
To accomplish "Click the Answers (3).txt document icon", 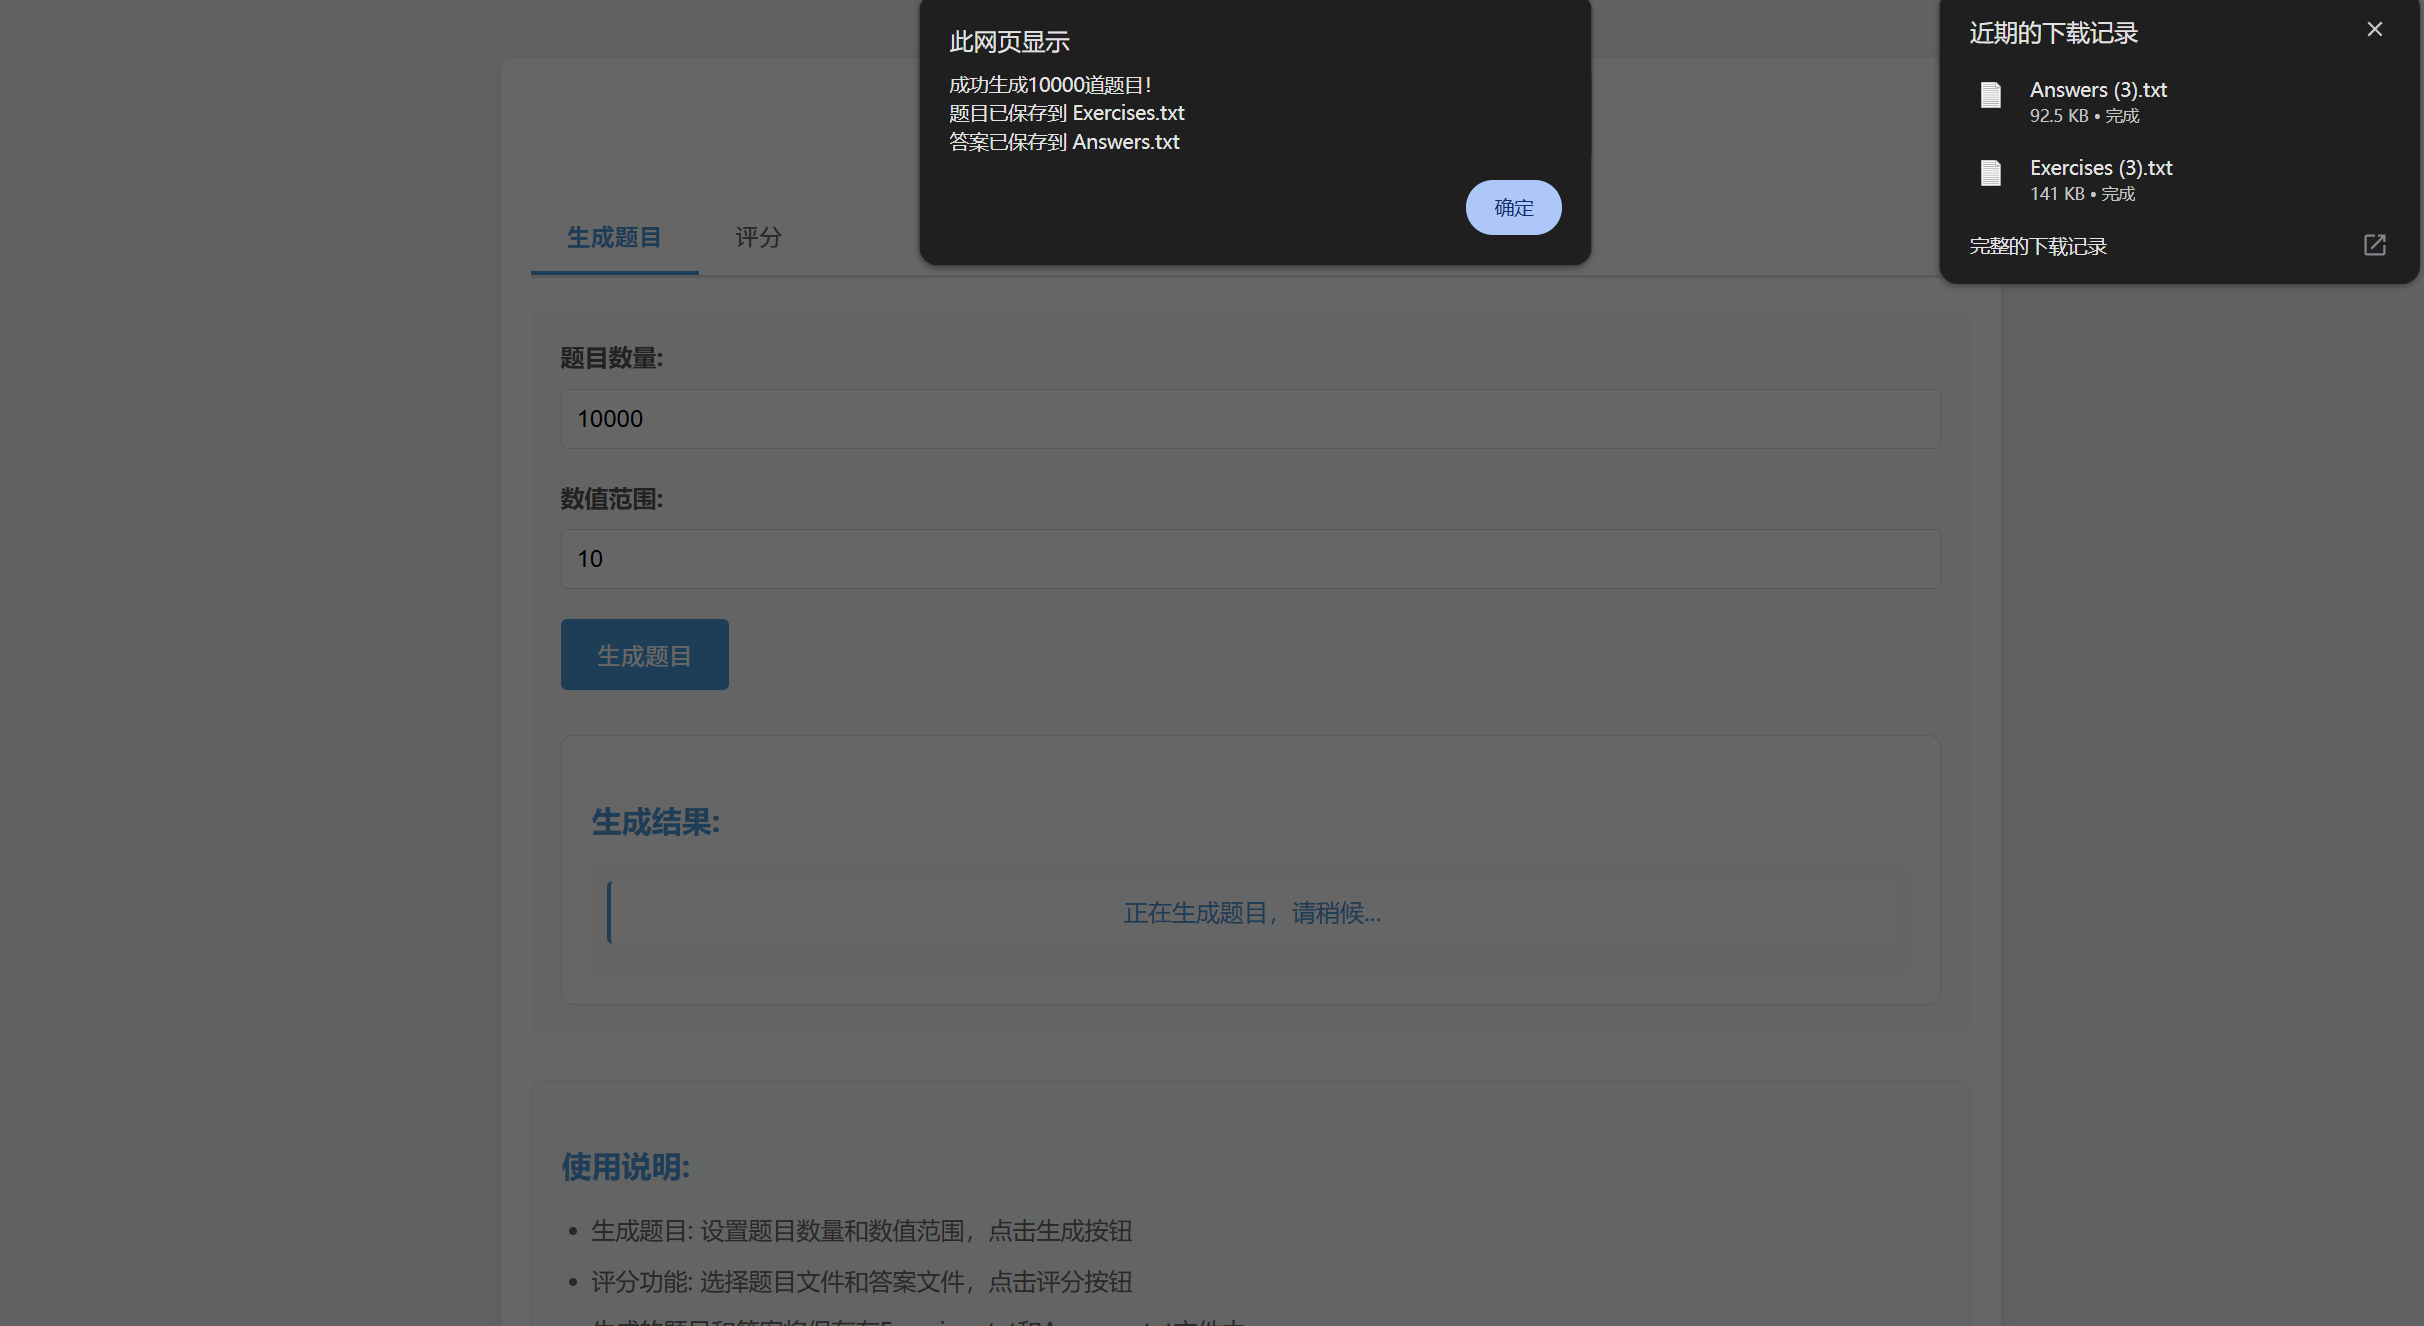I will point(1991,96).
